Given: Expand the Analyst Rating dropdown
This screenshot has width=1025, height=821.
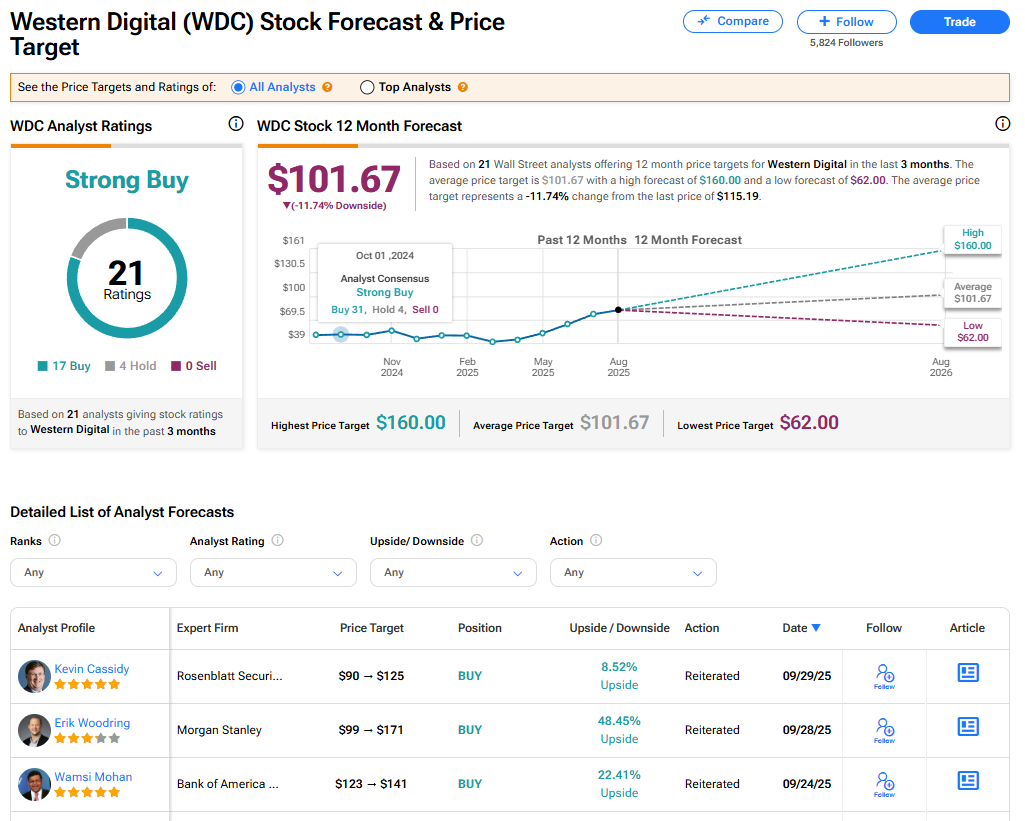Looking at the screenshot, I should tap(273, 573).
